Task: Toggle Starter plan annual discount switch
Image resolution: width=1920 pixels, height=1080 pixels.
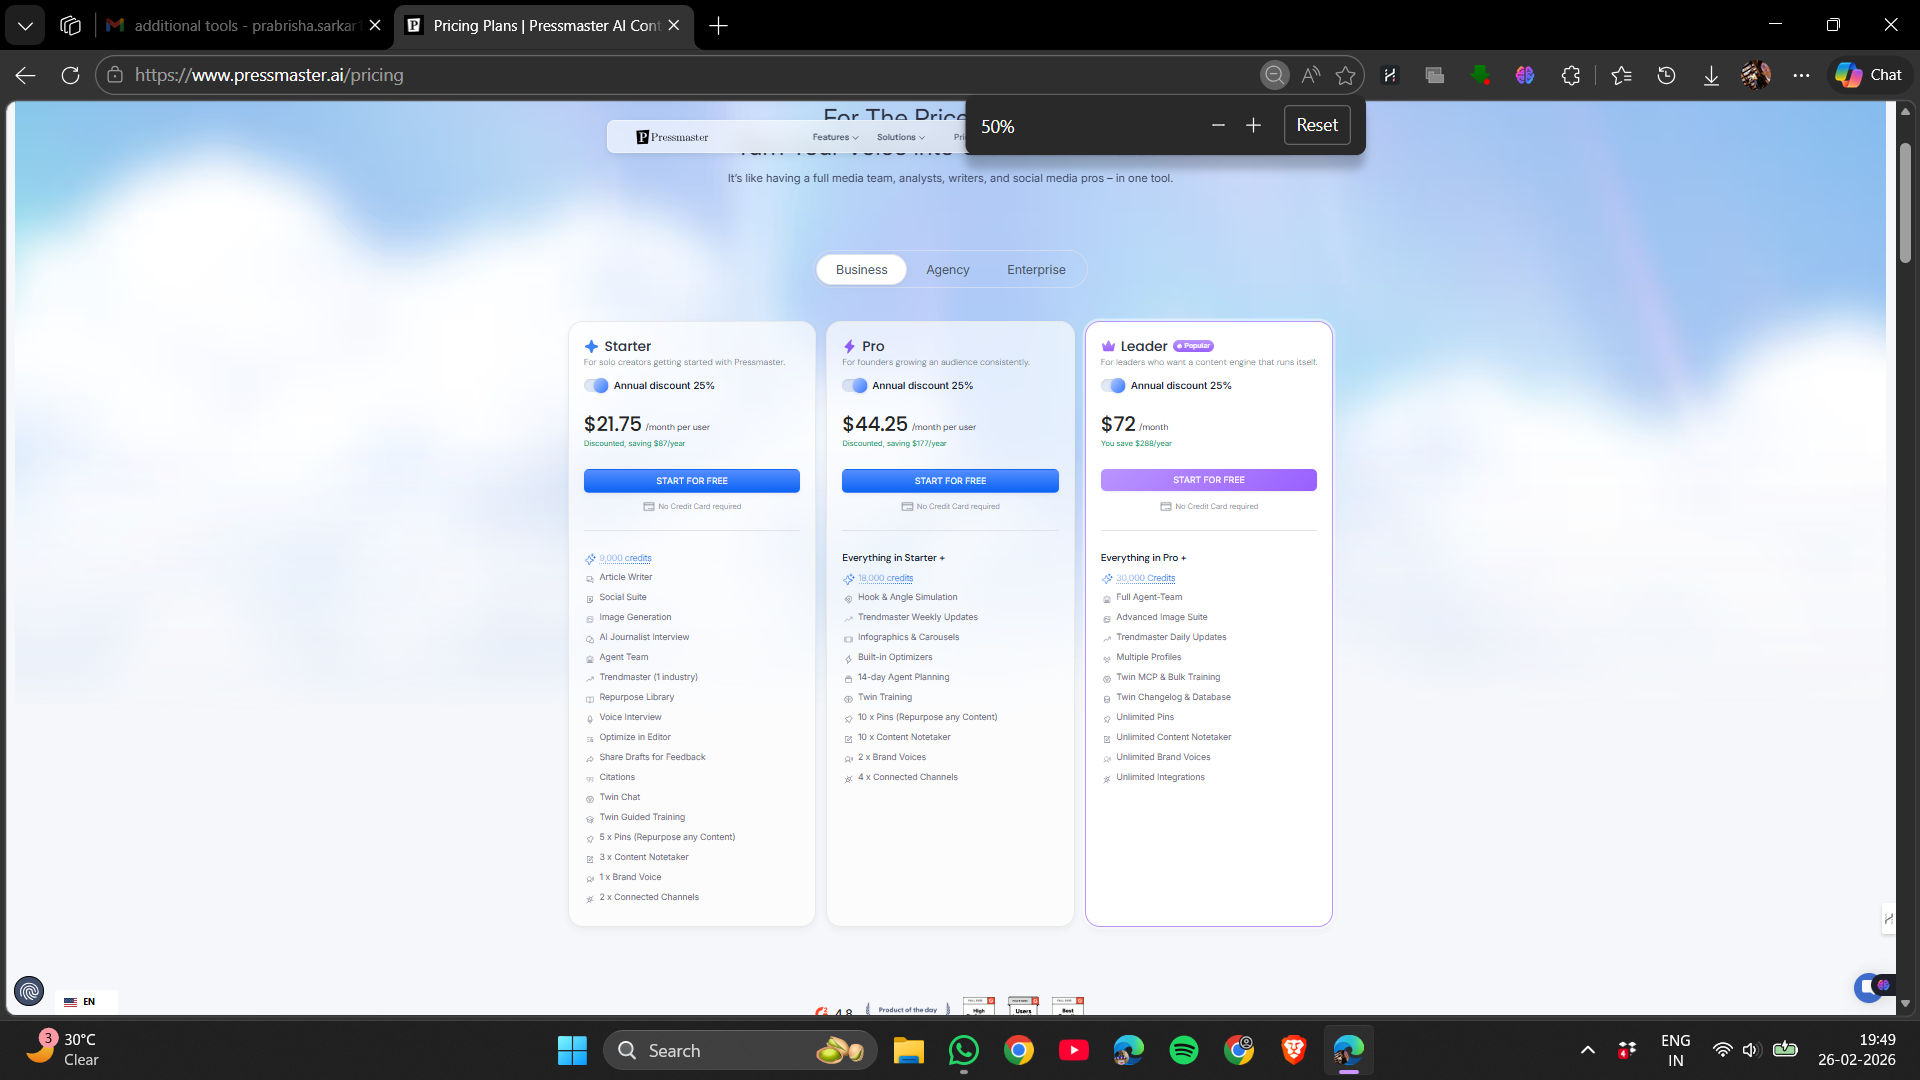Action: tap(596, 386)
